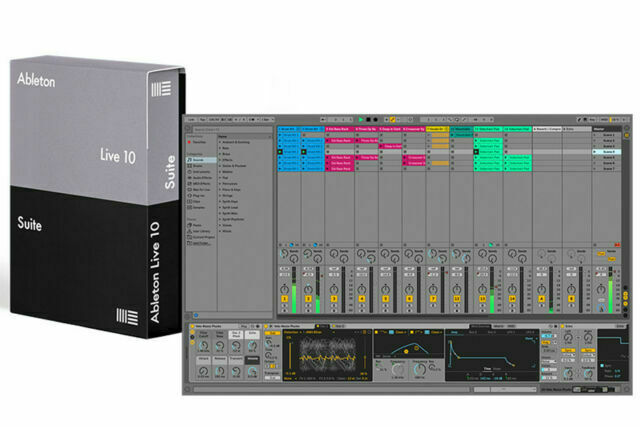Viewport: 640px width, 427px height.
Task: Toggle track 13 activator button
Action: click(x=482, y=299)
